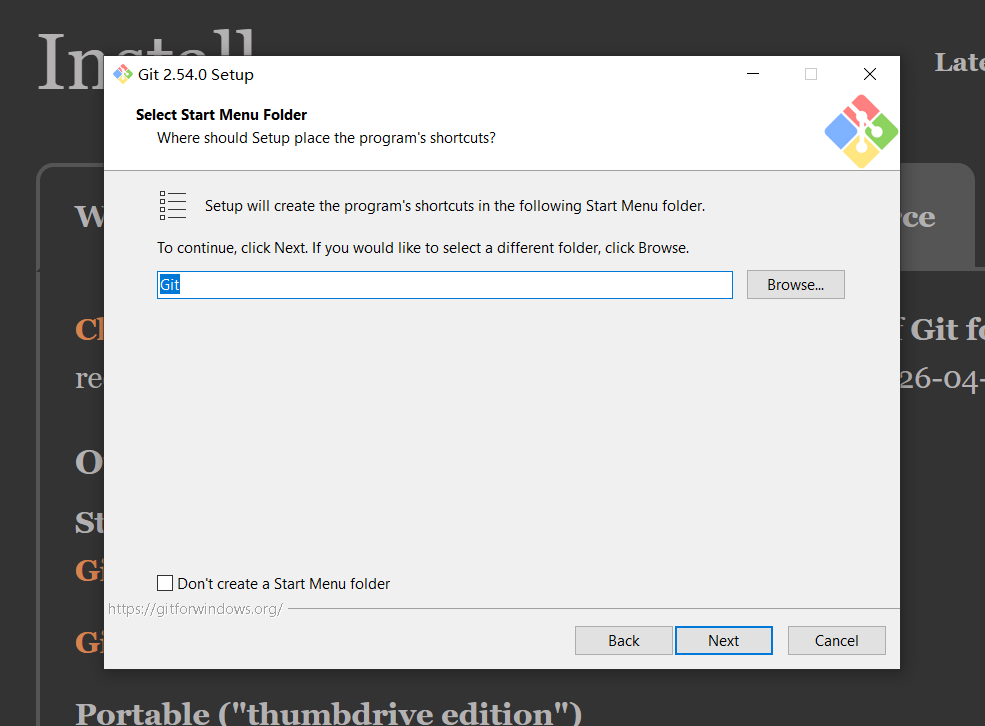
Task: Click the "Setup will create the program's shortcuts" text
Action: pos(455,206)
